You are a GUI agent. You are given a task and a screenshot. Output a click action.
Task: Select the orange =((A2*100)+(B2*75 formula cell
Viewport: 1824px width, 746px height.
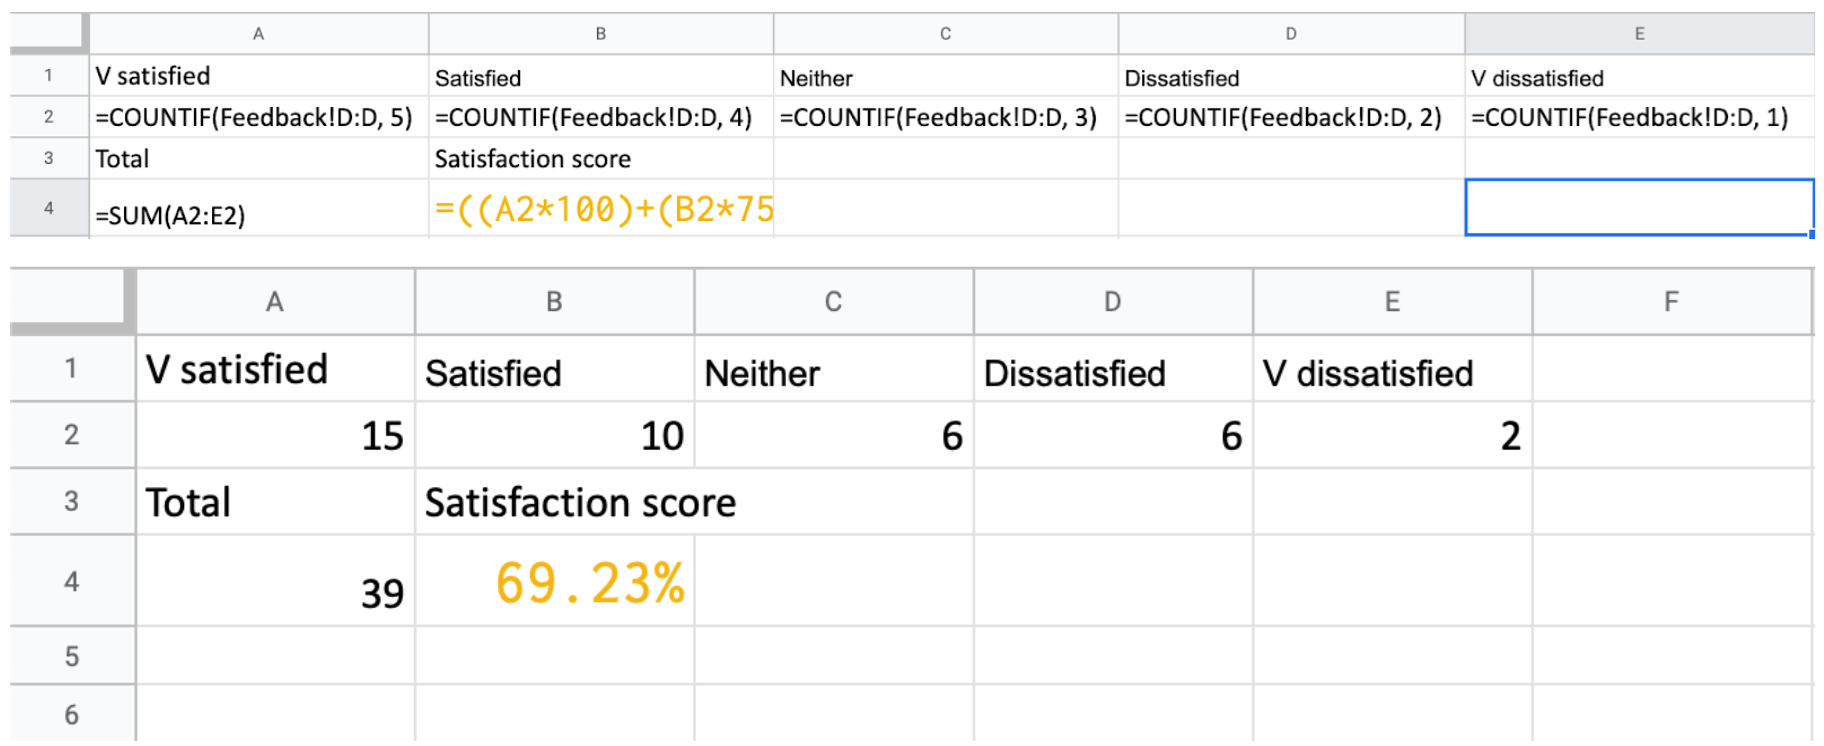[x=601, y=209]
